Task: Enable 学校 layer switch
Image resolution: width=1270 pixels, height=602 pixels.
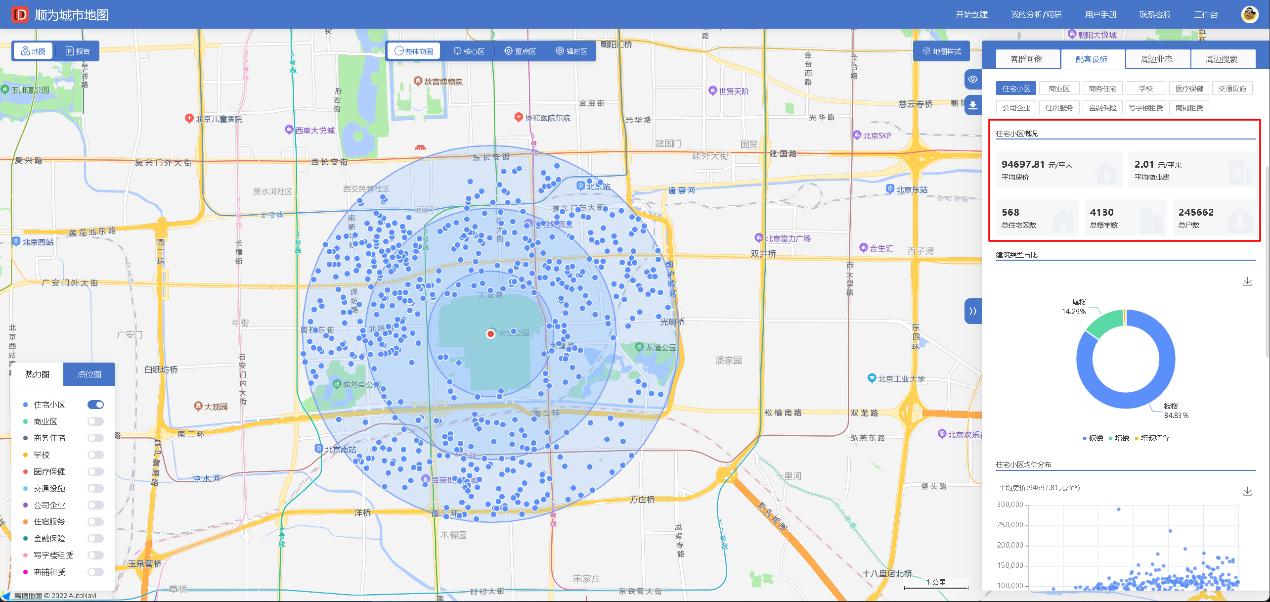Action: (x=96, y=455)
